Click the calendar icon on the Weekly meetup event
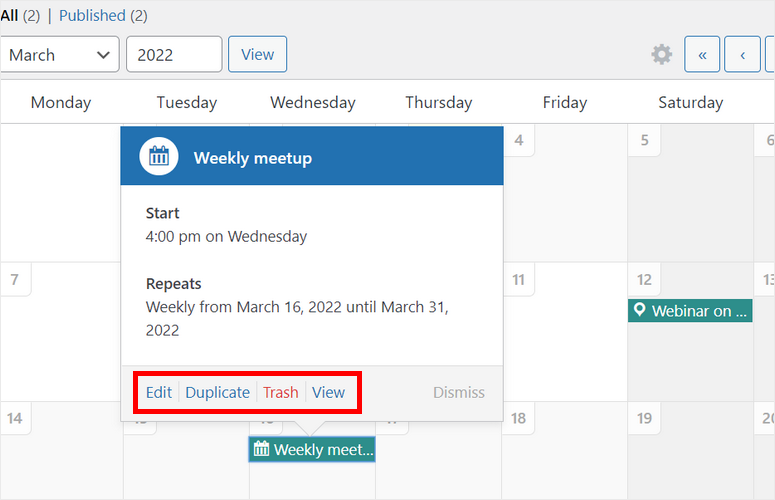This screenshot has width=775, height=500. [262, 450]
